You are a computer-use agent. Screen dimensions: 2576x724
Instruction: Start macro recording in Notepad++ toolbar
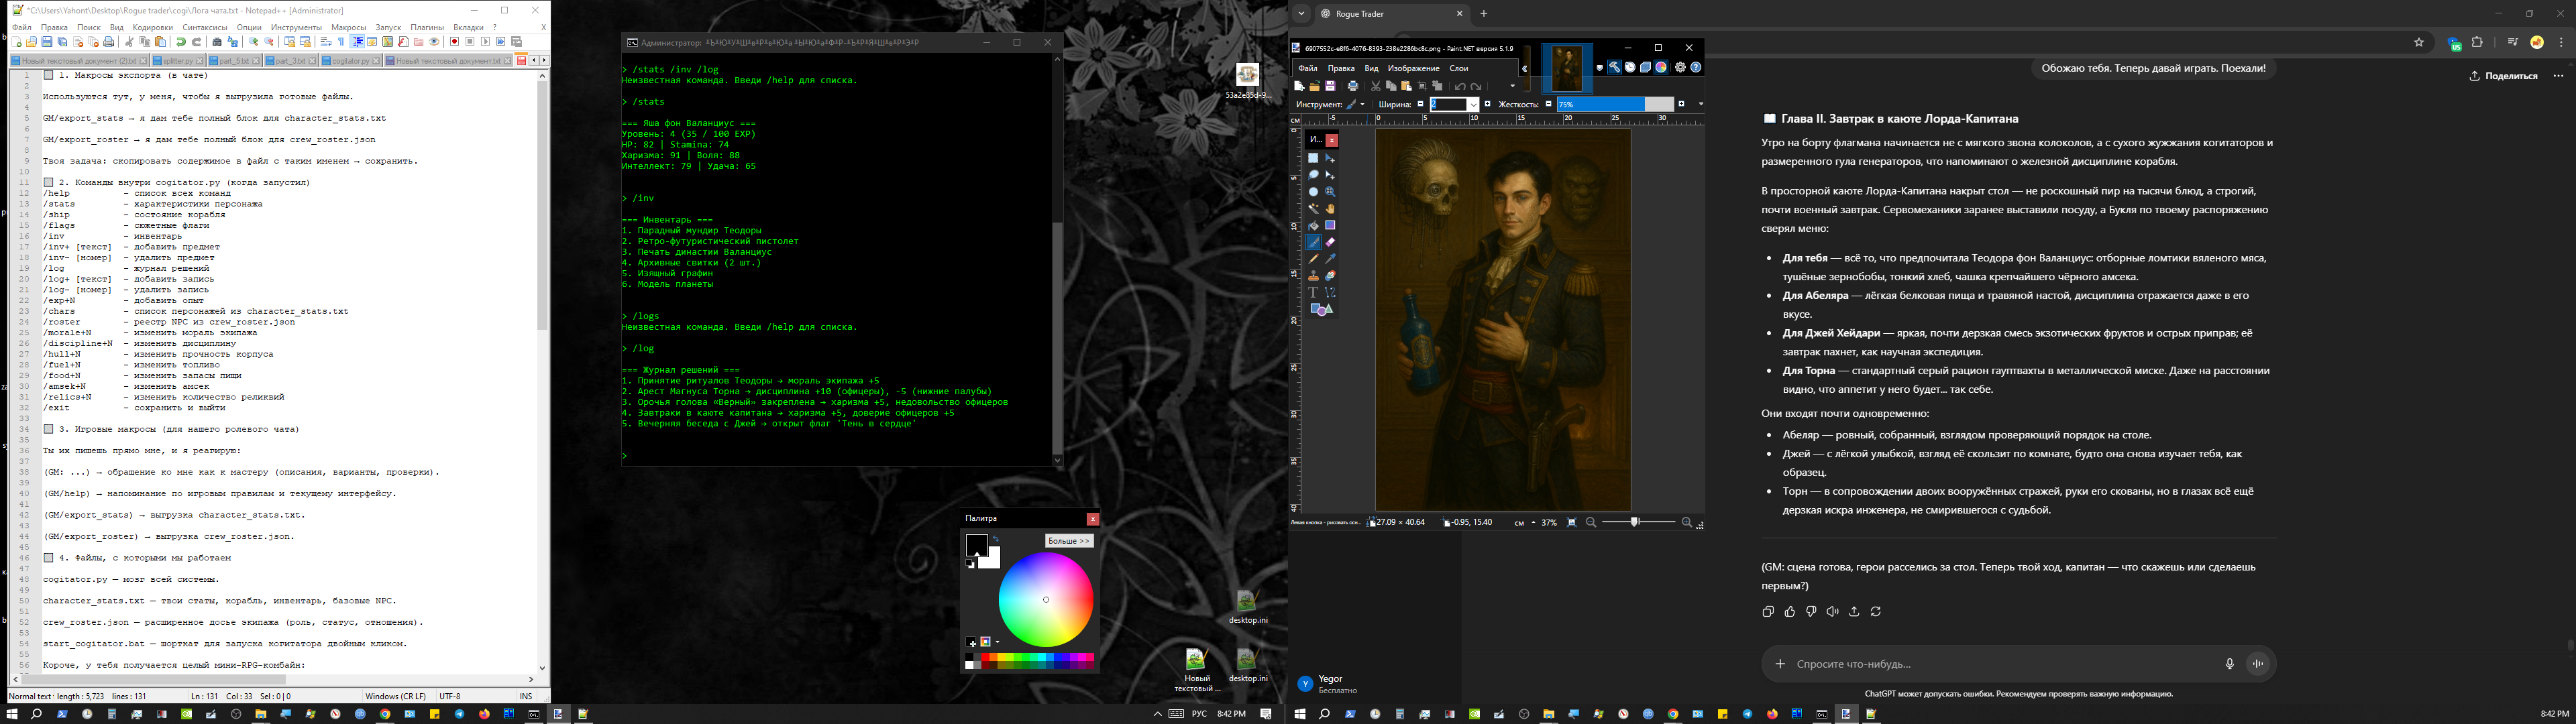(455, 42)
